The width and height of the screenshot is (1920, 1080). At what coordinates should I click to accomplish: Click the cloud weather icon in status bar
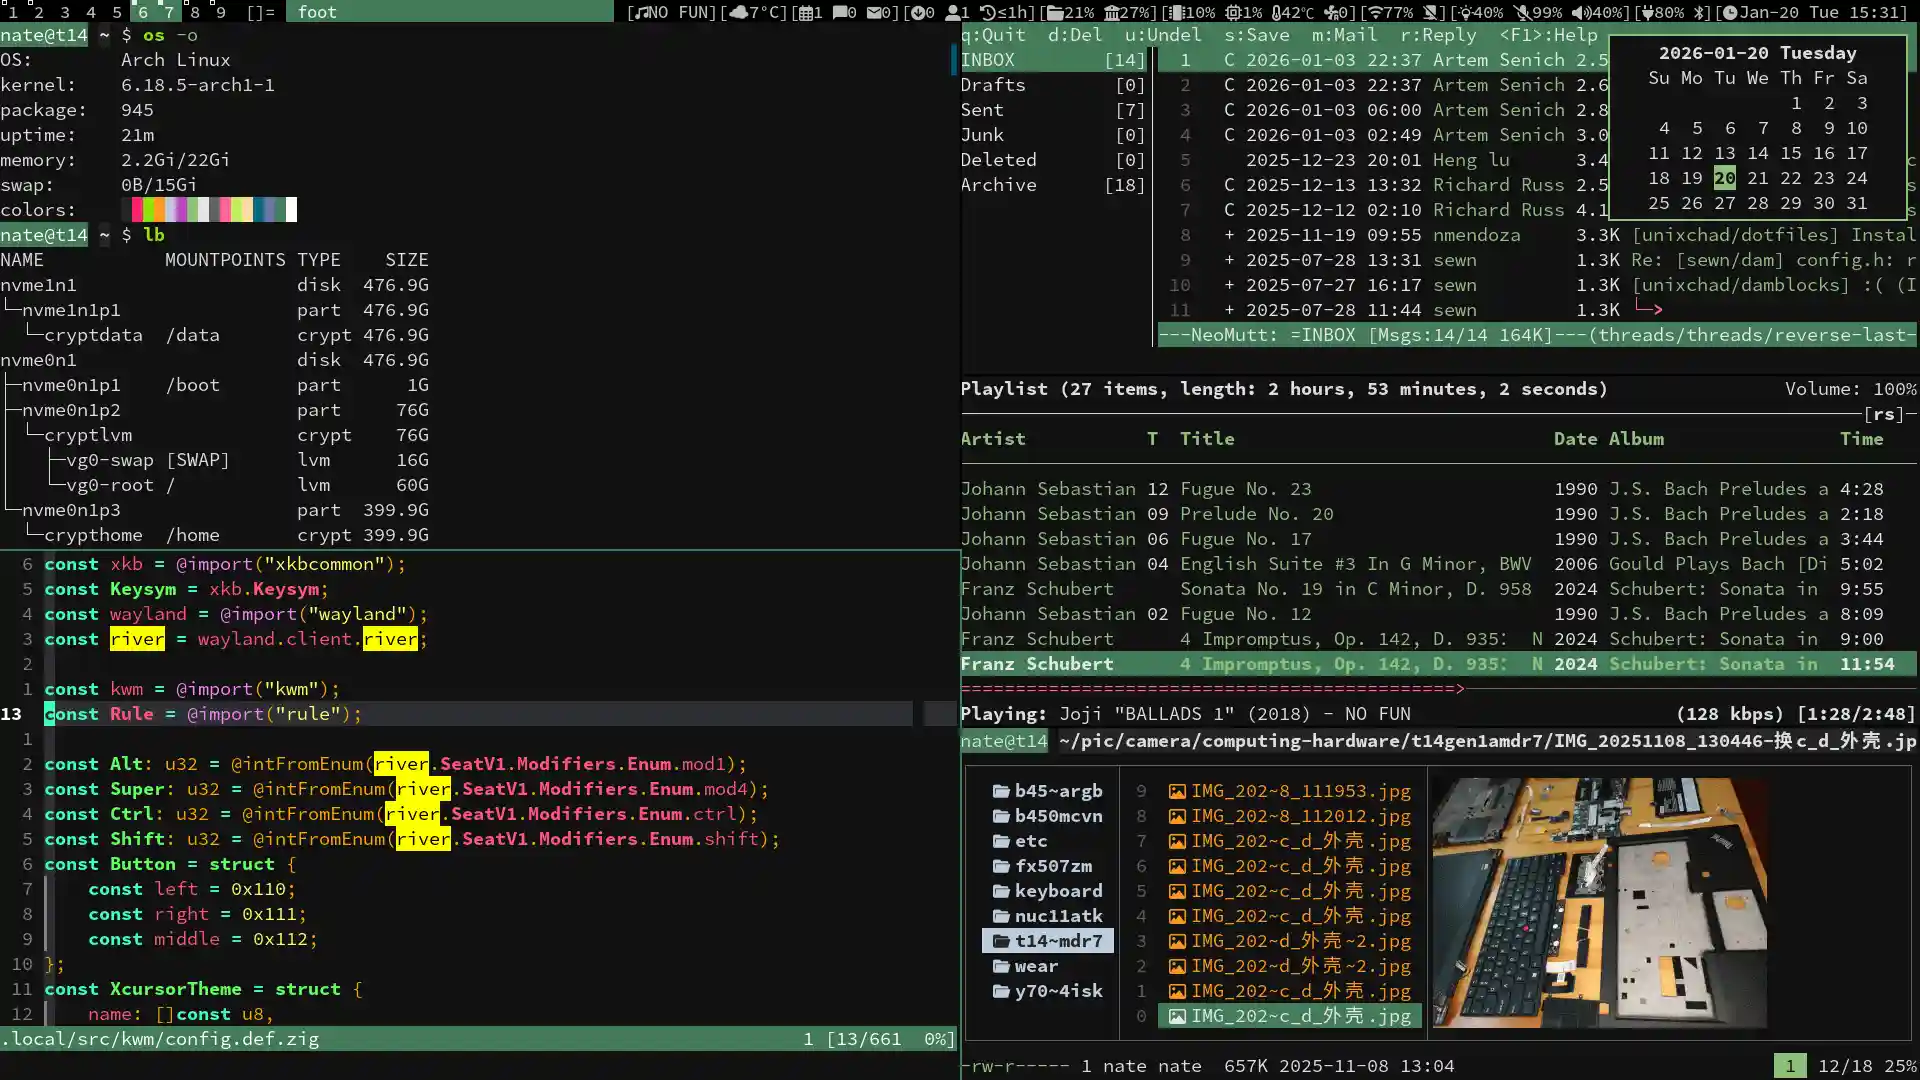tap(738, 12)
